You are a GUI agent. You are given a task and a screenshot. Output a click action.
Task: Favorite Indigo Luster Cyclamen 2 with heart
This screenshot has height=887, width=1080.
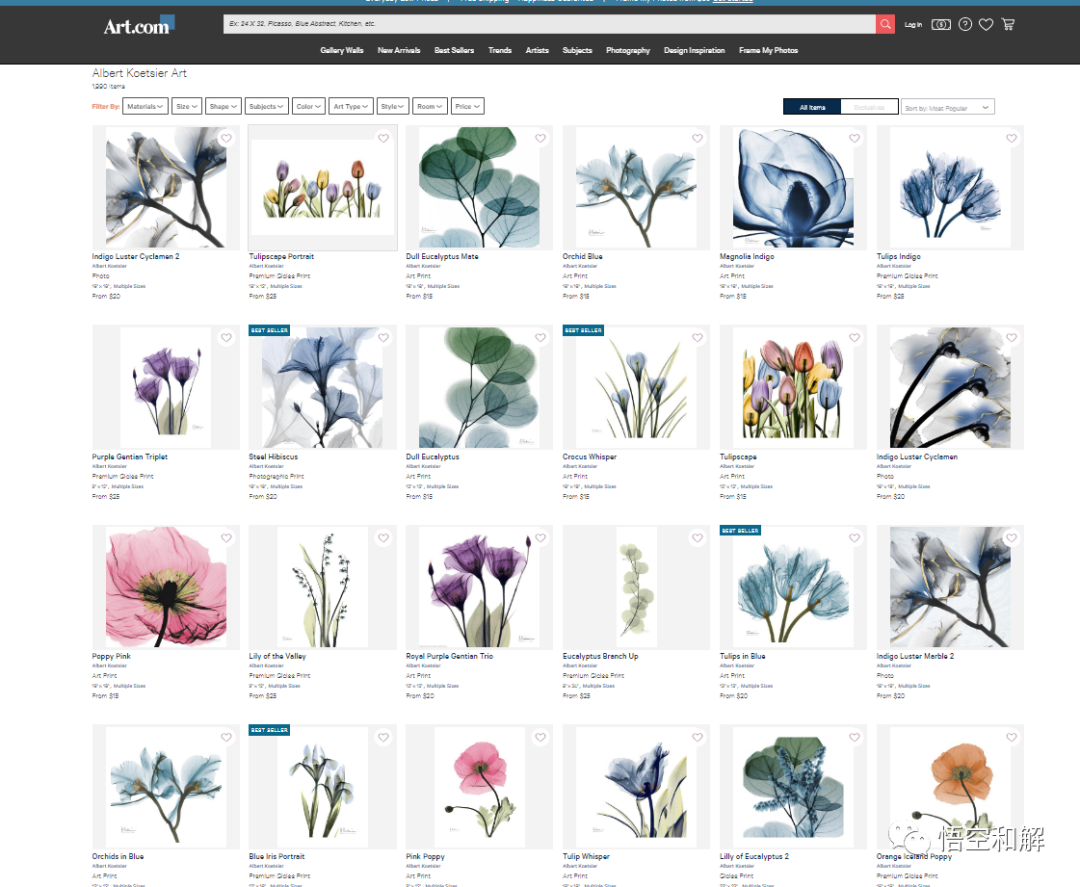227,138
